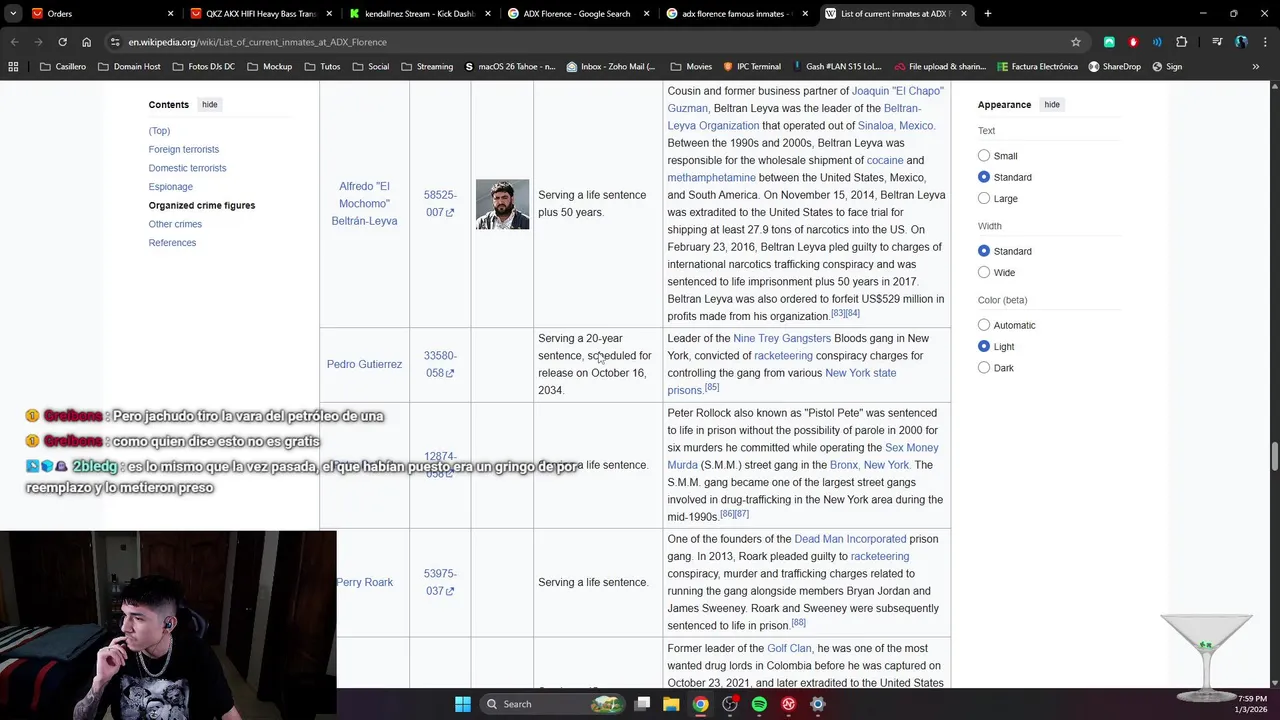
Task: Jump to Domestic terrorists section
Action: 188,168
